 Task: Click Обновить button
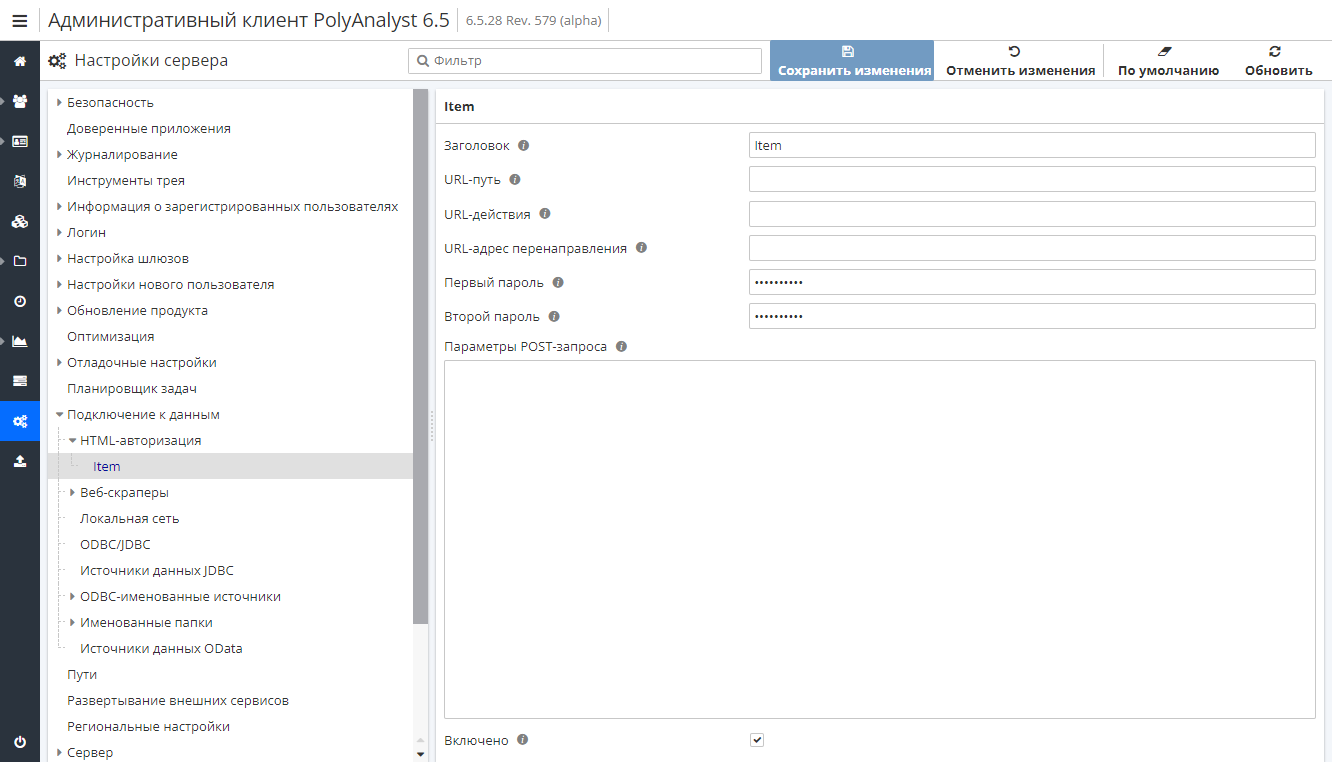click(1278, 61)
